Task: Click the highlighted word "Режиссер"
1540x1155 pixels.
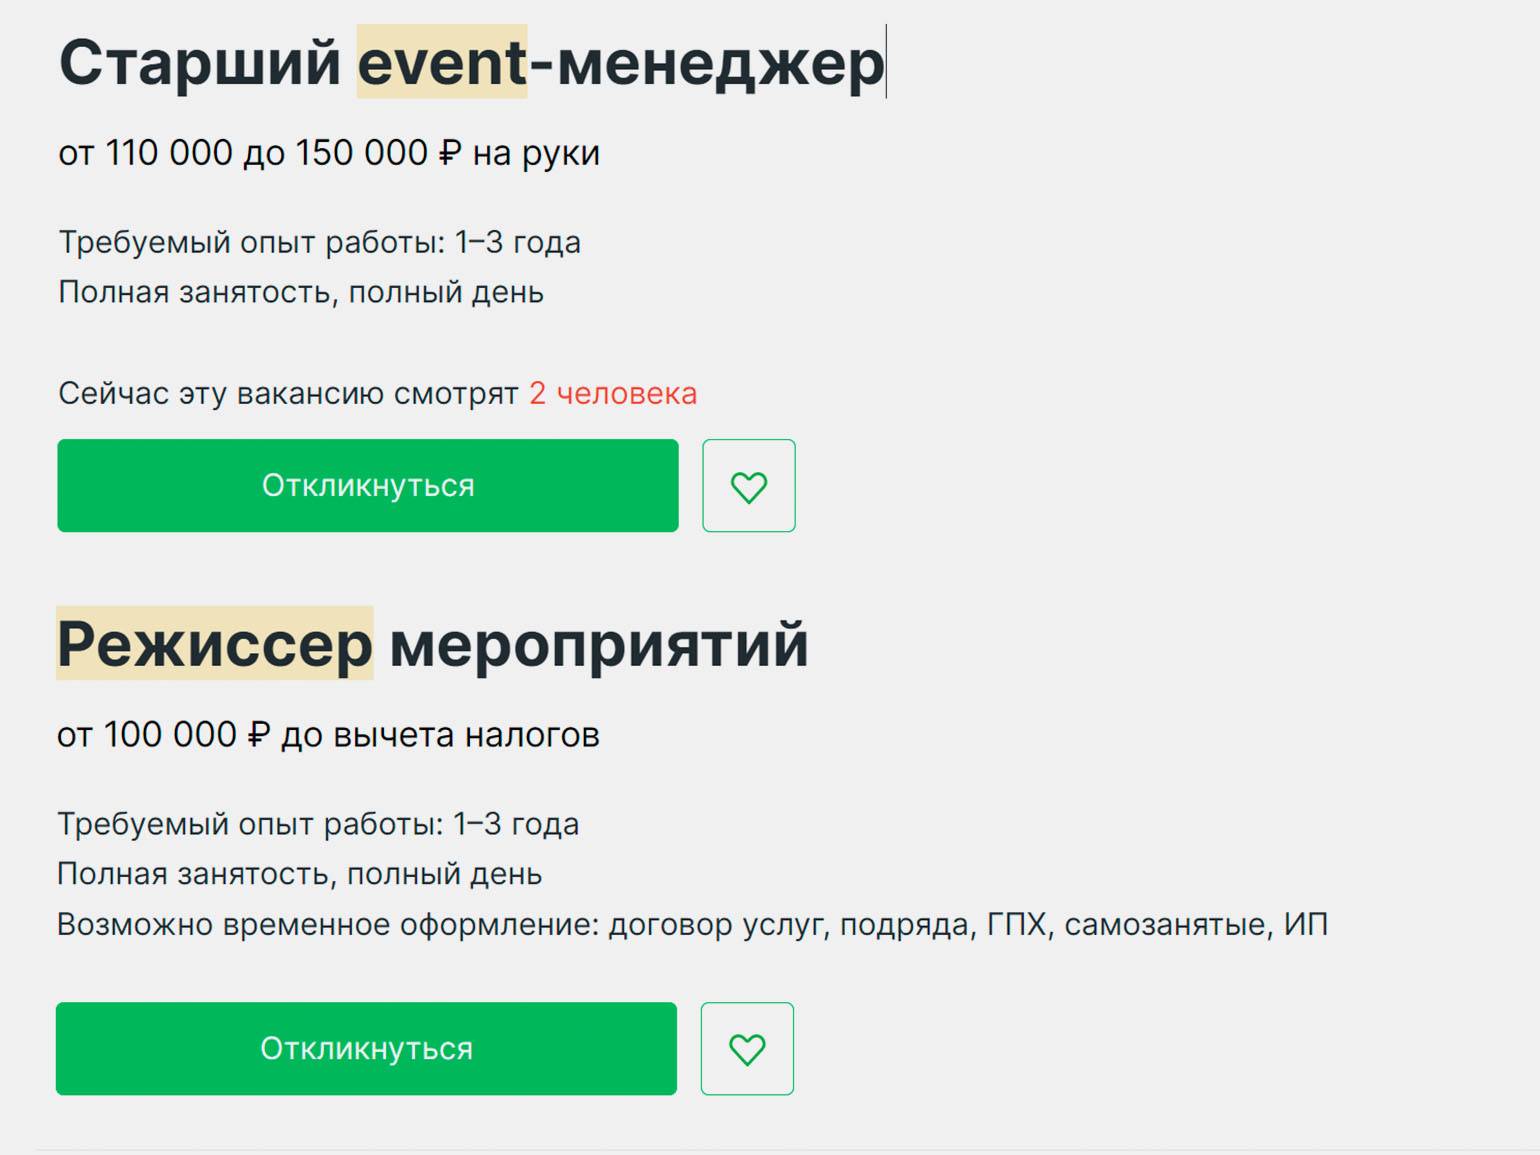Action: (x=215, y=645)
